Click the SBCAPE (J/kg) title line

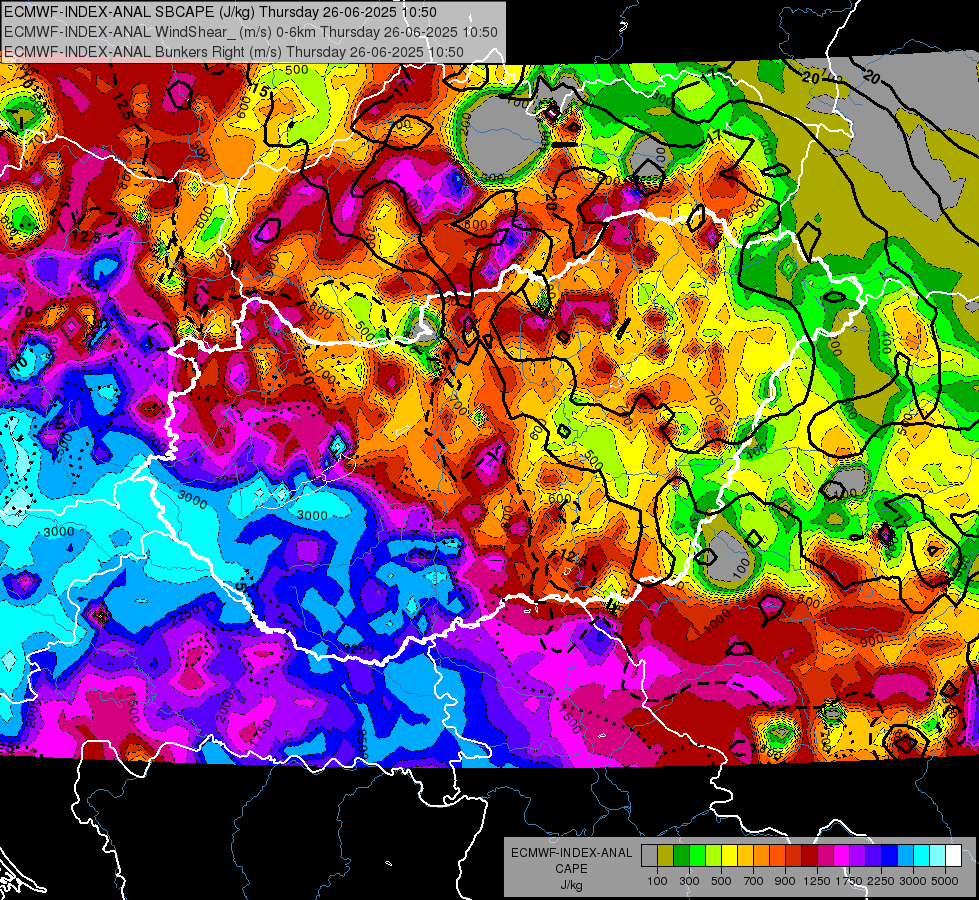coord(220,12)
